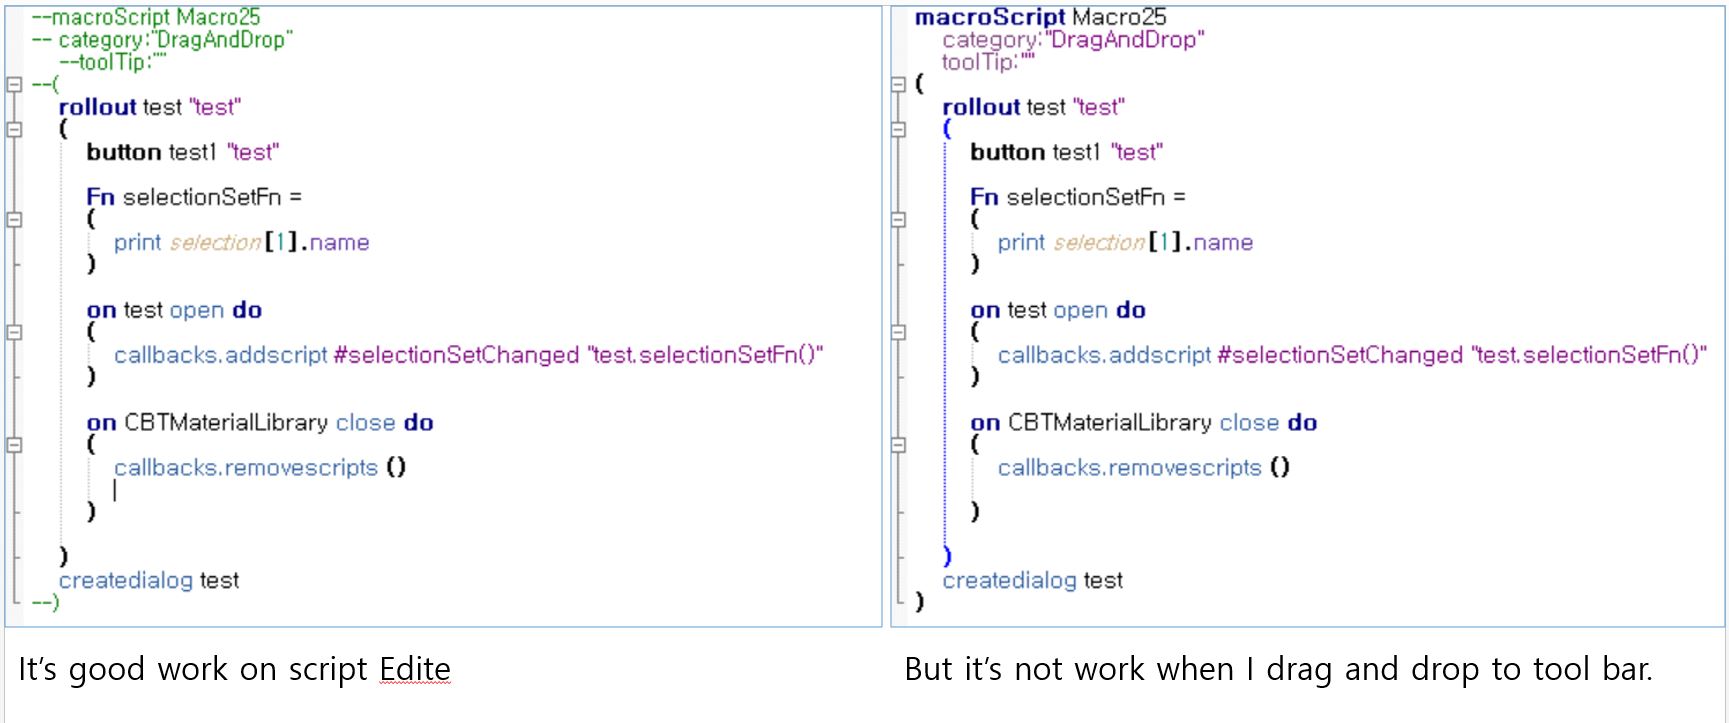Collapse the "on test open do" block in the right editor

[x=898, y=332]
